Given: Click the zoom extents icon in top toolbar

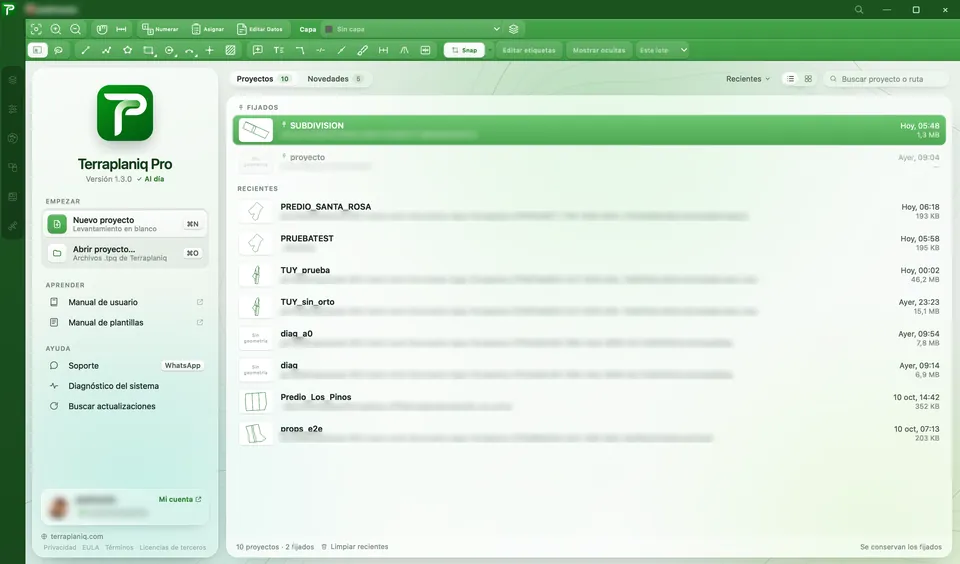Looking at the screenshot, I should (x=36, y=29).
